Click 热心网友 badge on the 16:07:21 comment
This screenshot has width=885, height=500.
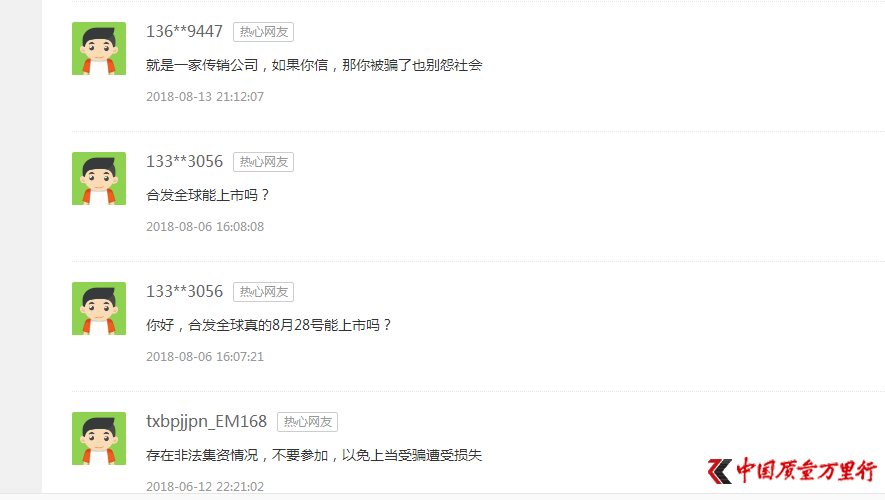pyautogui.click(x=264, y=292)
